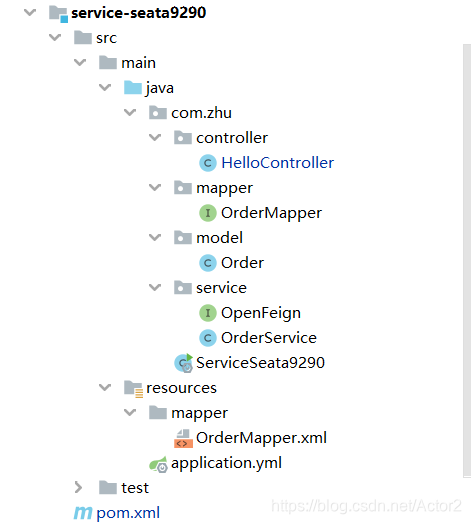Click the service package icon

183,287
